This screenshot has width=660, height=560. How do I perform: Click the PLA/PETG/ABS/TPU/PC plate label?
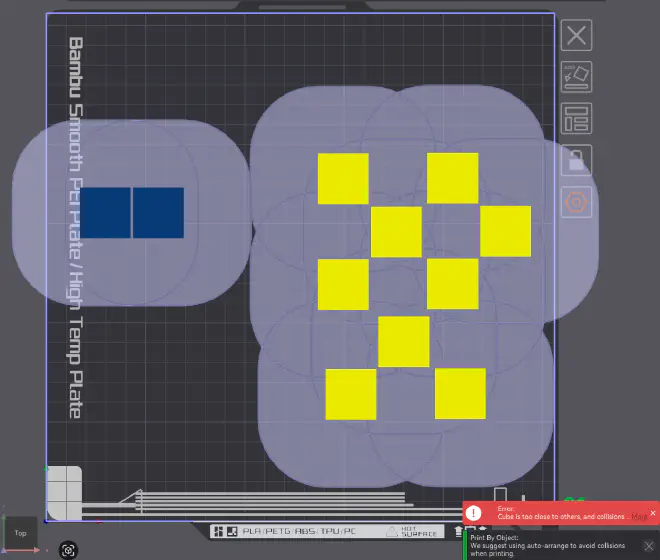click(300, 531)
